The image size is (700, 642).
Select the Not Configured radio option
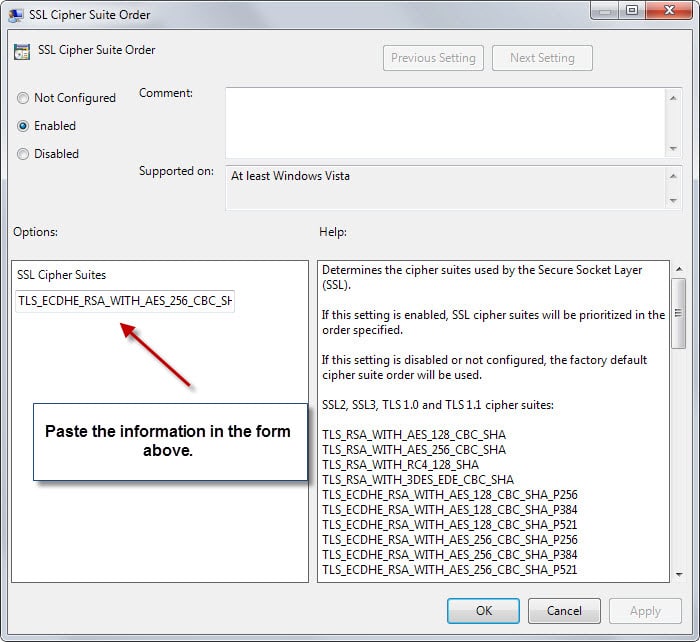point(23,98)
